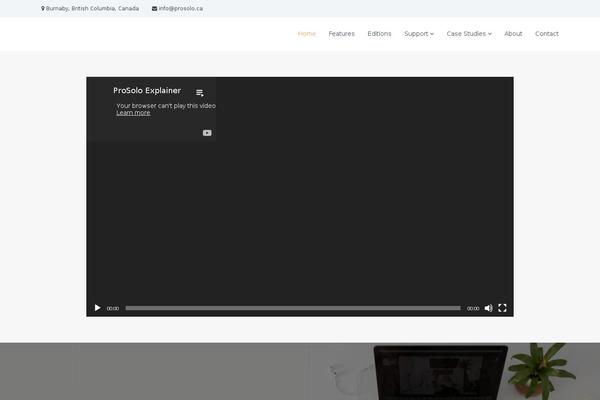600x400 pixels.
Task: Click the envelope icon beside the email address
Action: [154, 8]
